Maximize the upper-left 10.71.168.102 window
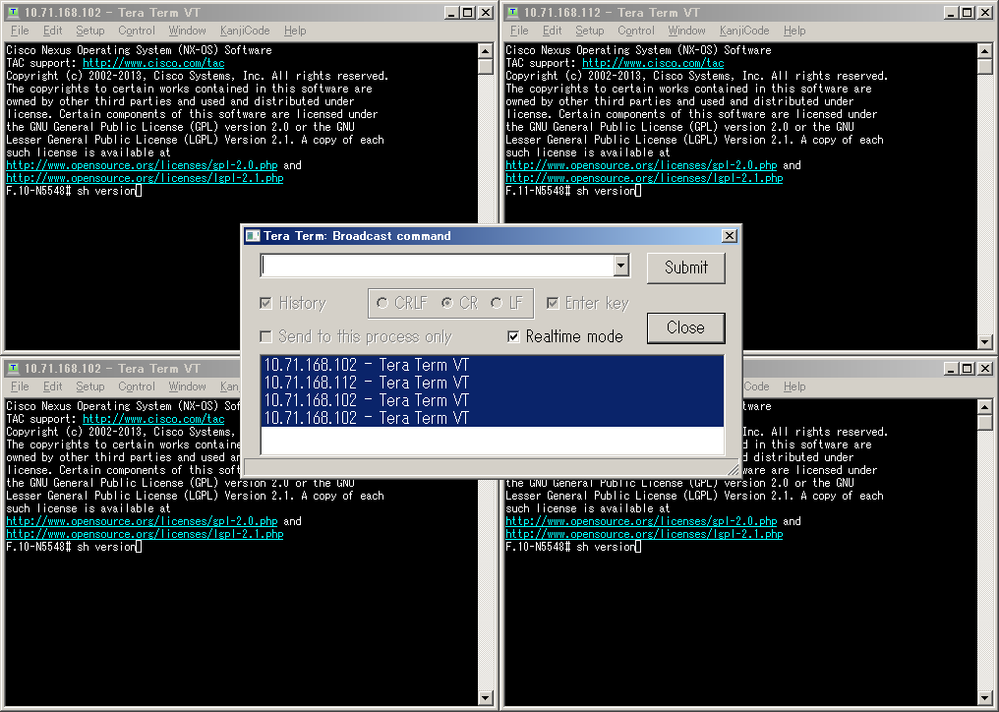Viewport: 999px width, 712px height. pyautogui.click(x=468, y=13)
